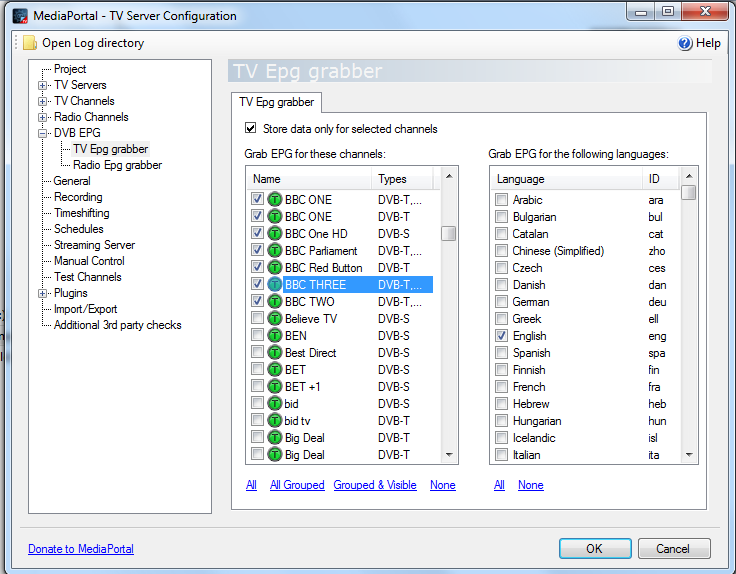Viewport: 736px width, 574px height.
Task: Collapse the DVB EPG tree node
Action: (x=42, y=133)
